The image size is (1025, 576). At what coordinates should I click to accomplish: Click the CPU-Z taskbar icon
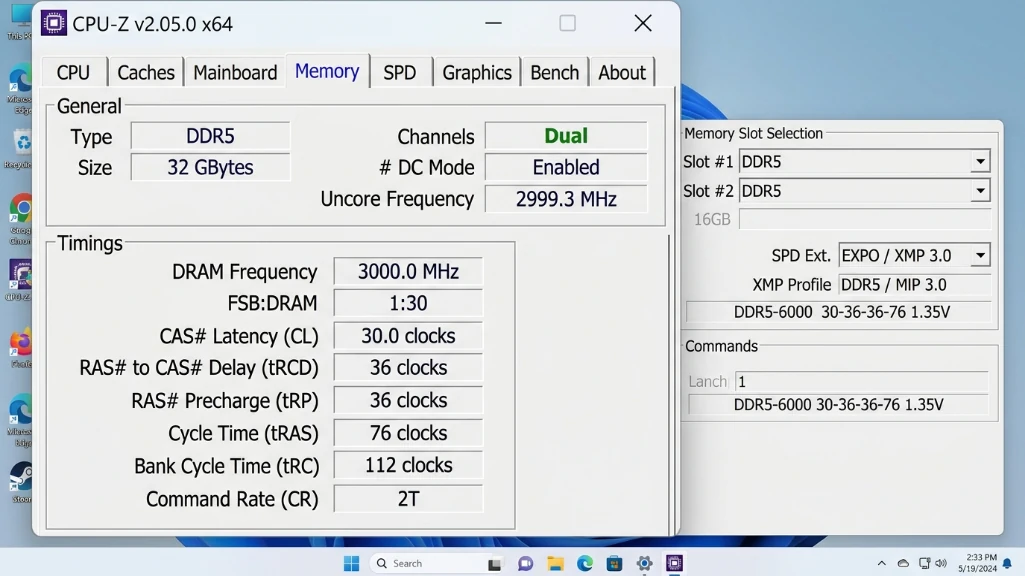pyautogui.click(x=675, y=563)
